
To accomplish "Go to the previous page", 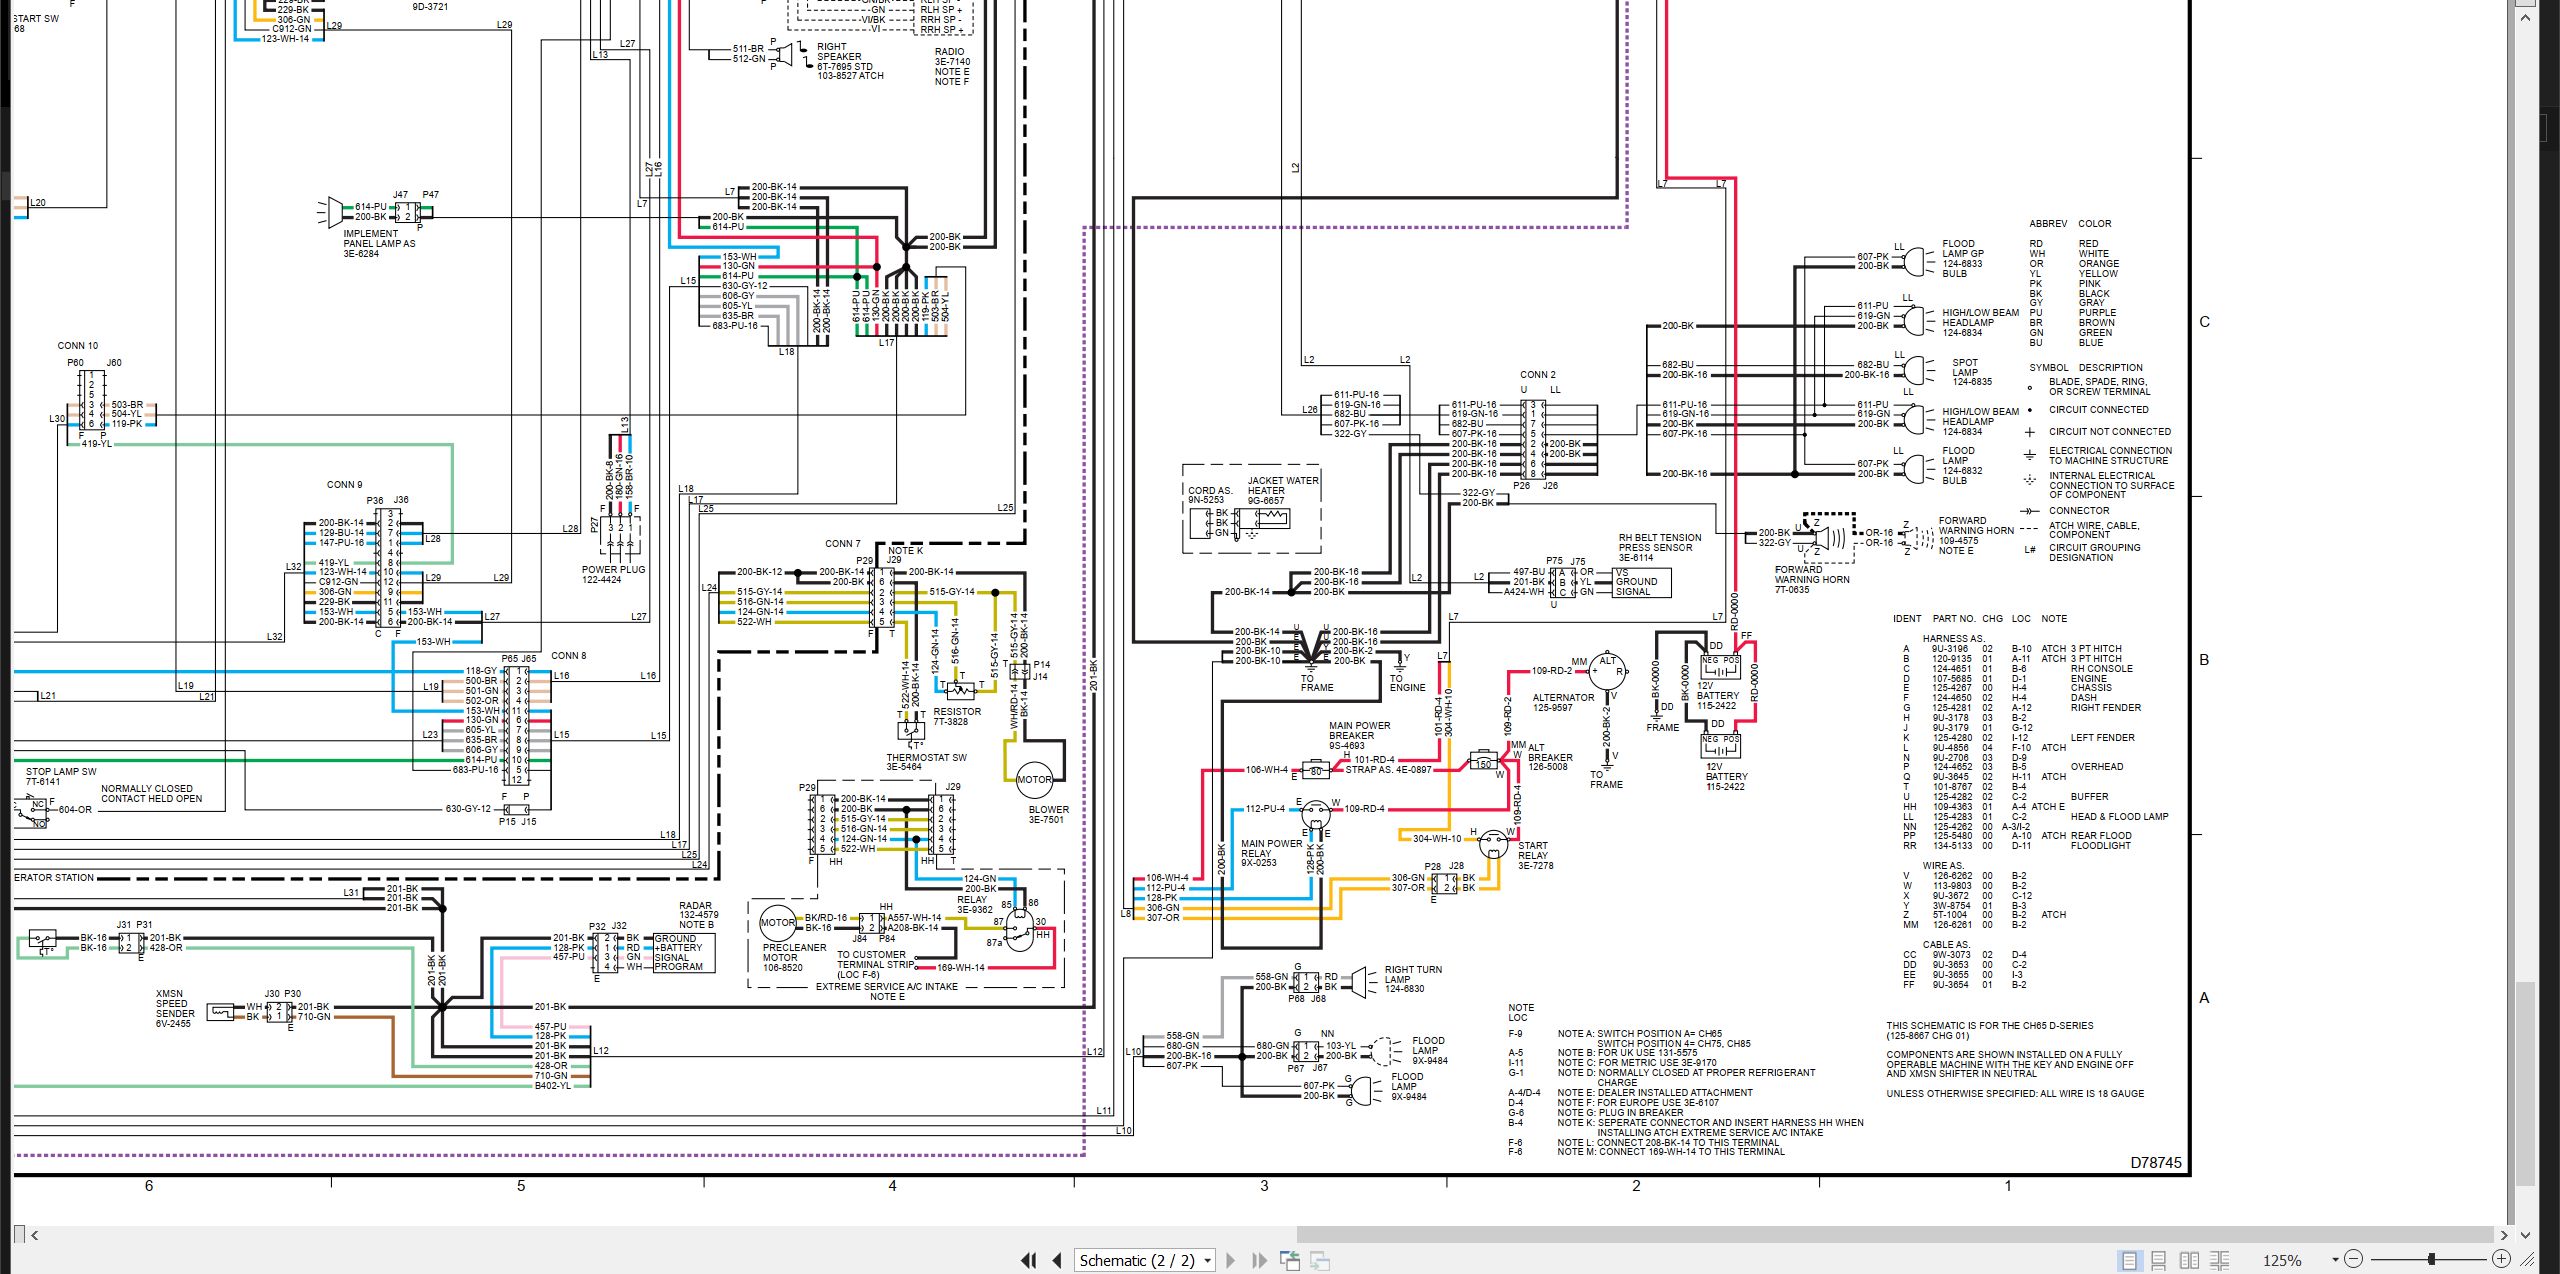I will point(1057,1260).
